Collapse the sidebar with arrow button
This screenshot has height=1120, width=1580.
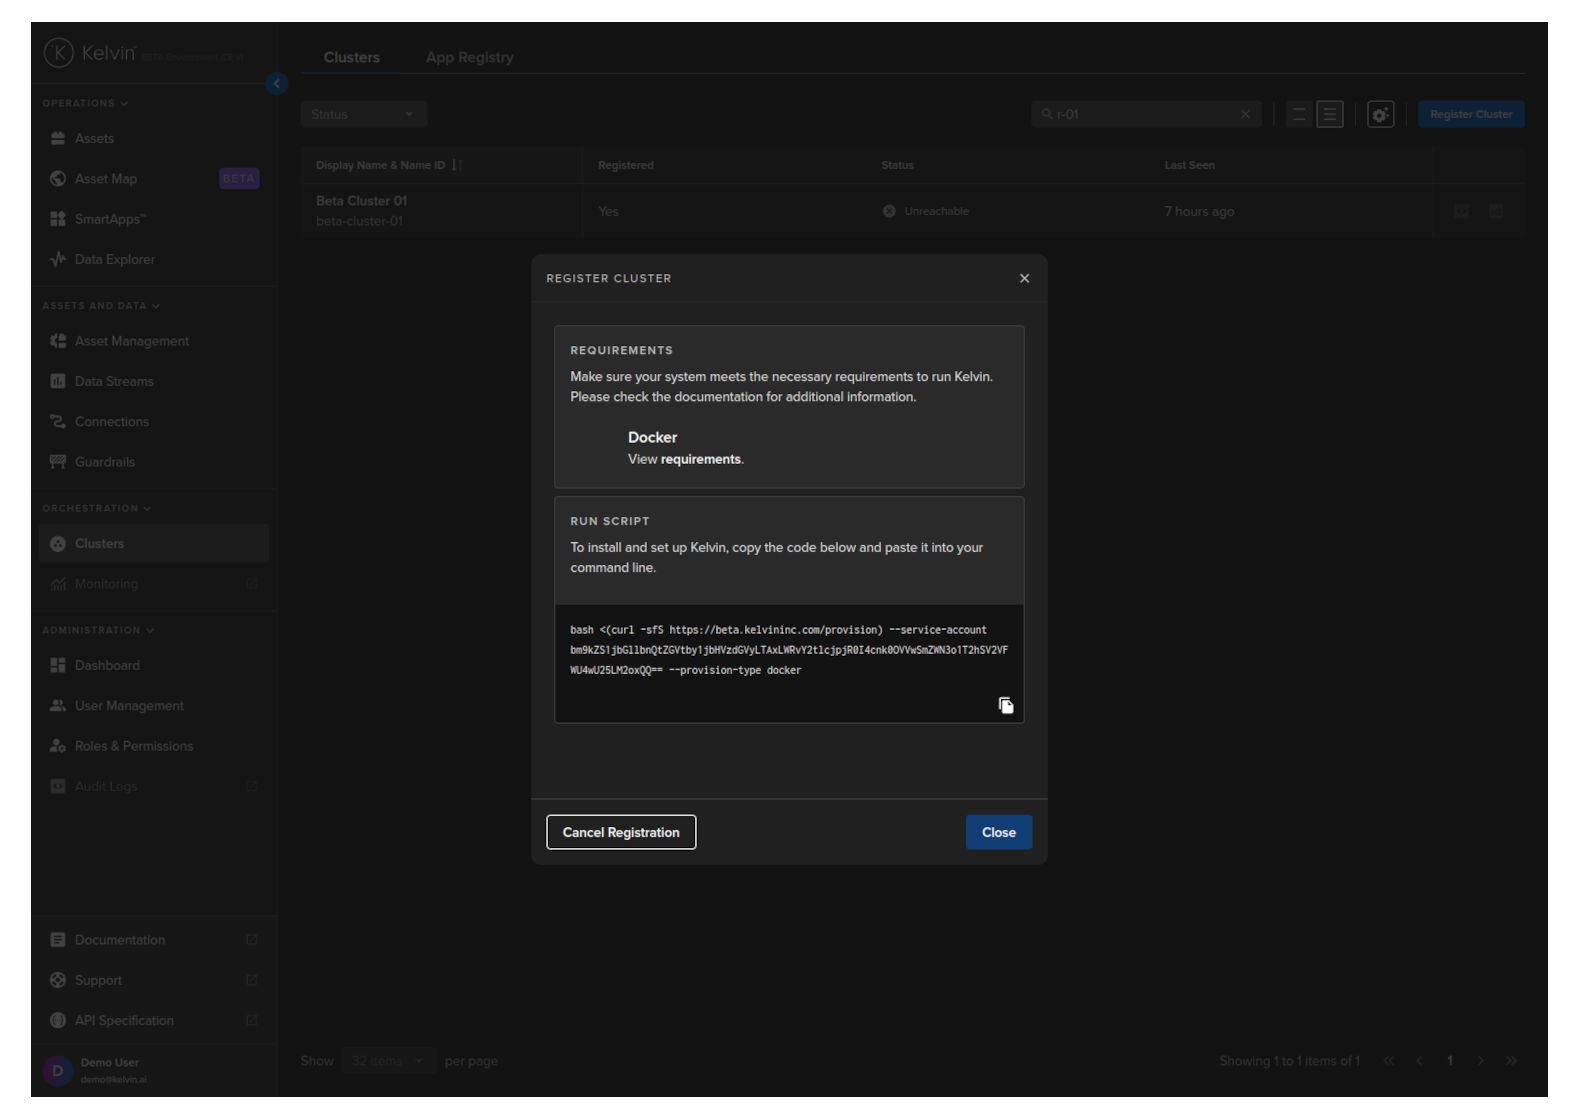(x=277, y=84)
